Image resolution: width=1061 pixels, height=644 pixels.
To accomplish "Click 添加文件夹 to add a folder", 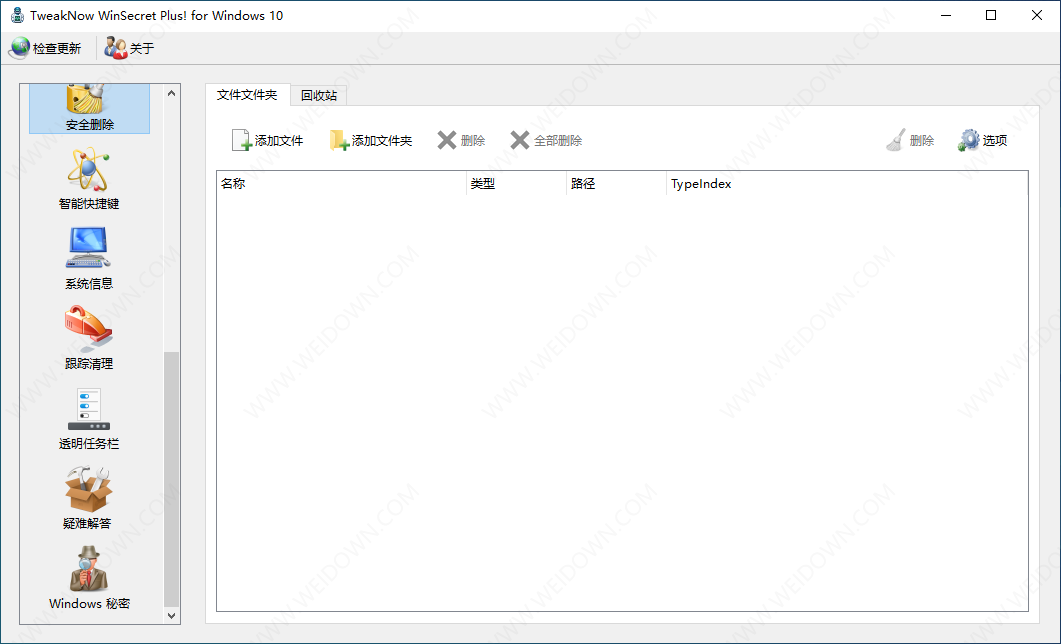I will (x=371, y=141).
